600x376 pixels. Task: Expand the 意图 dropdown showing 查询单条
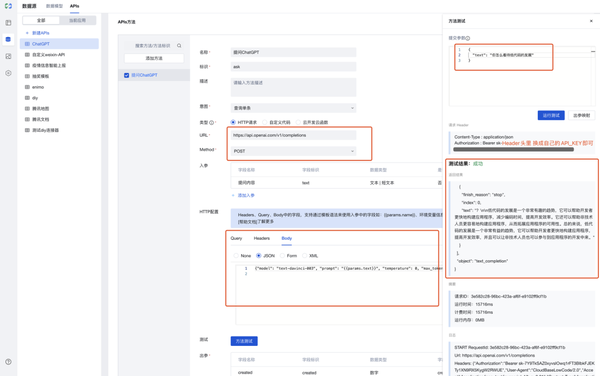coord(293,108)
